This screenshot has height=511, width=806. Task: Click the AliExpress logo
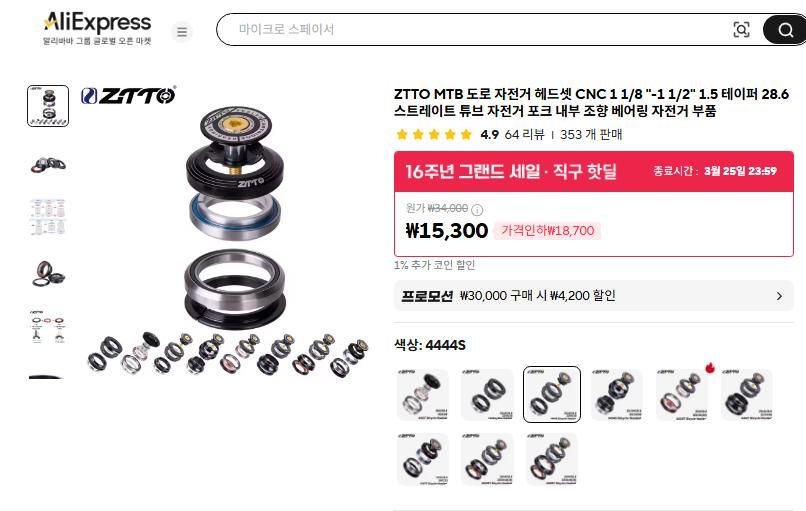click(97, 28)
